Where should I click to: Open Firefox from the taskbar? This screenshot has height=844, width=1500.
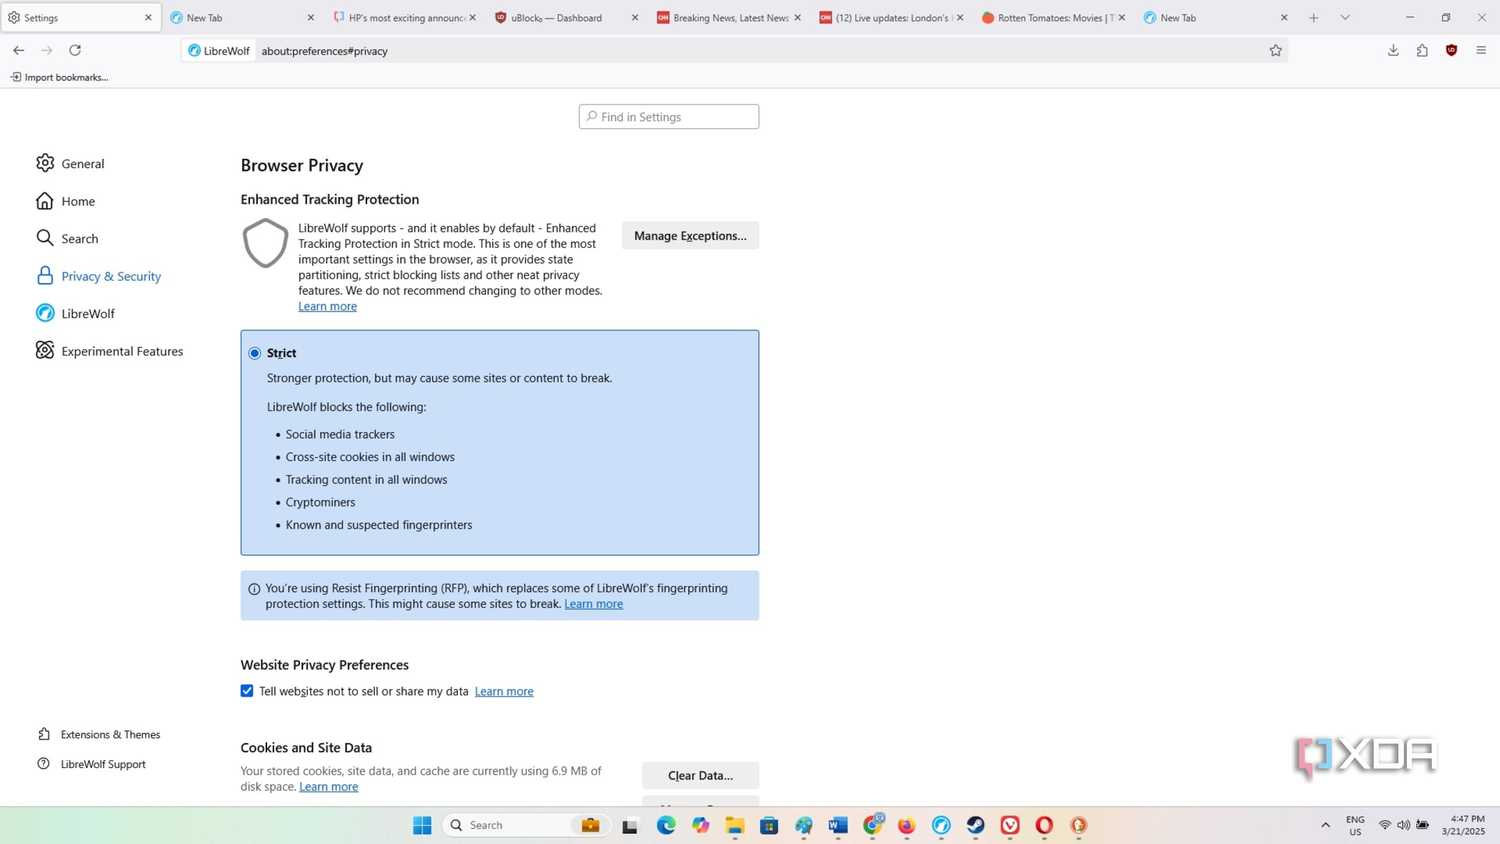pos(906,825)
